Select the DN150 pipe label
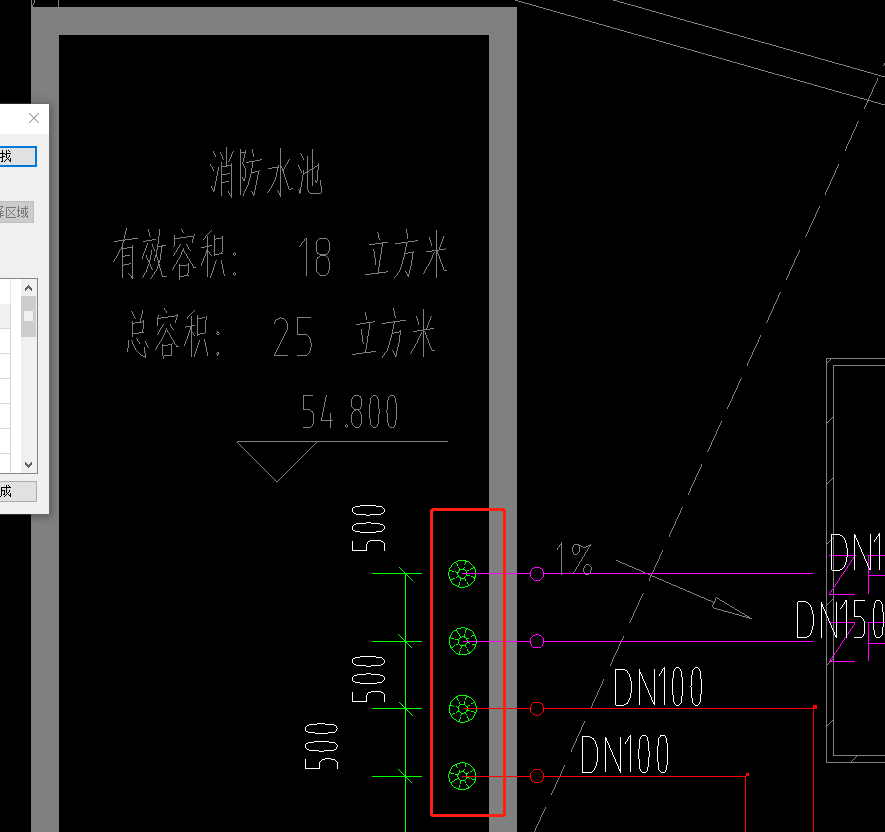 point(840,620)
